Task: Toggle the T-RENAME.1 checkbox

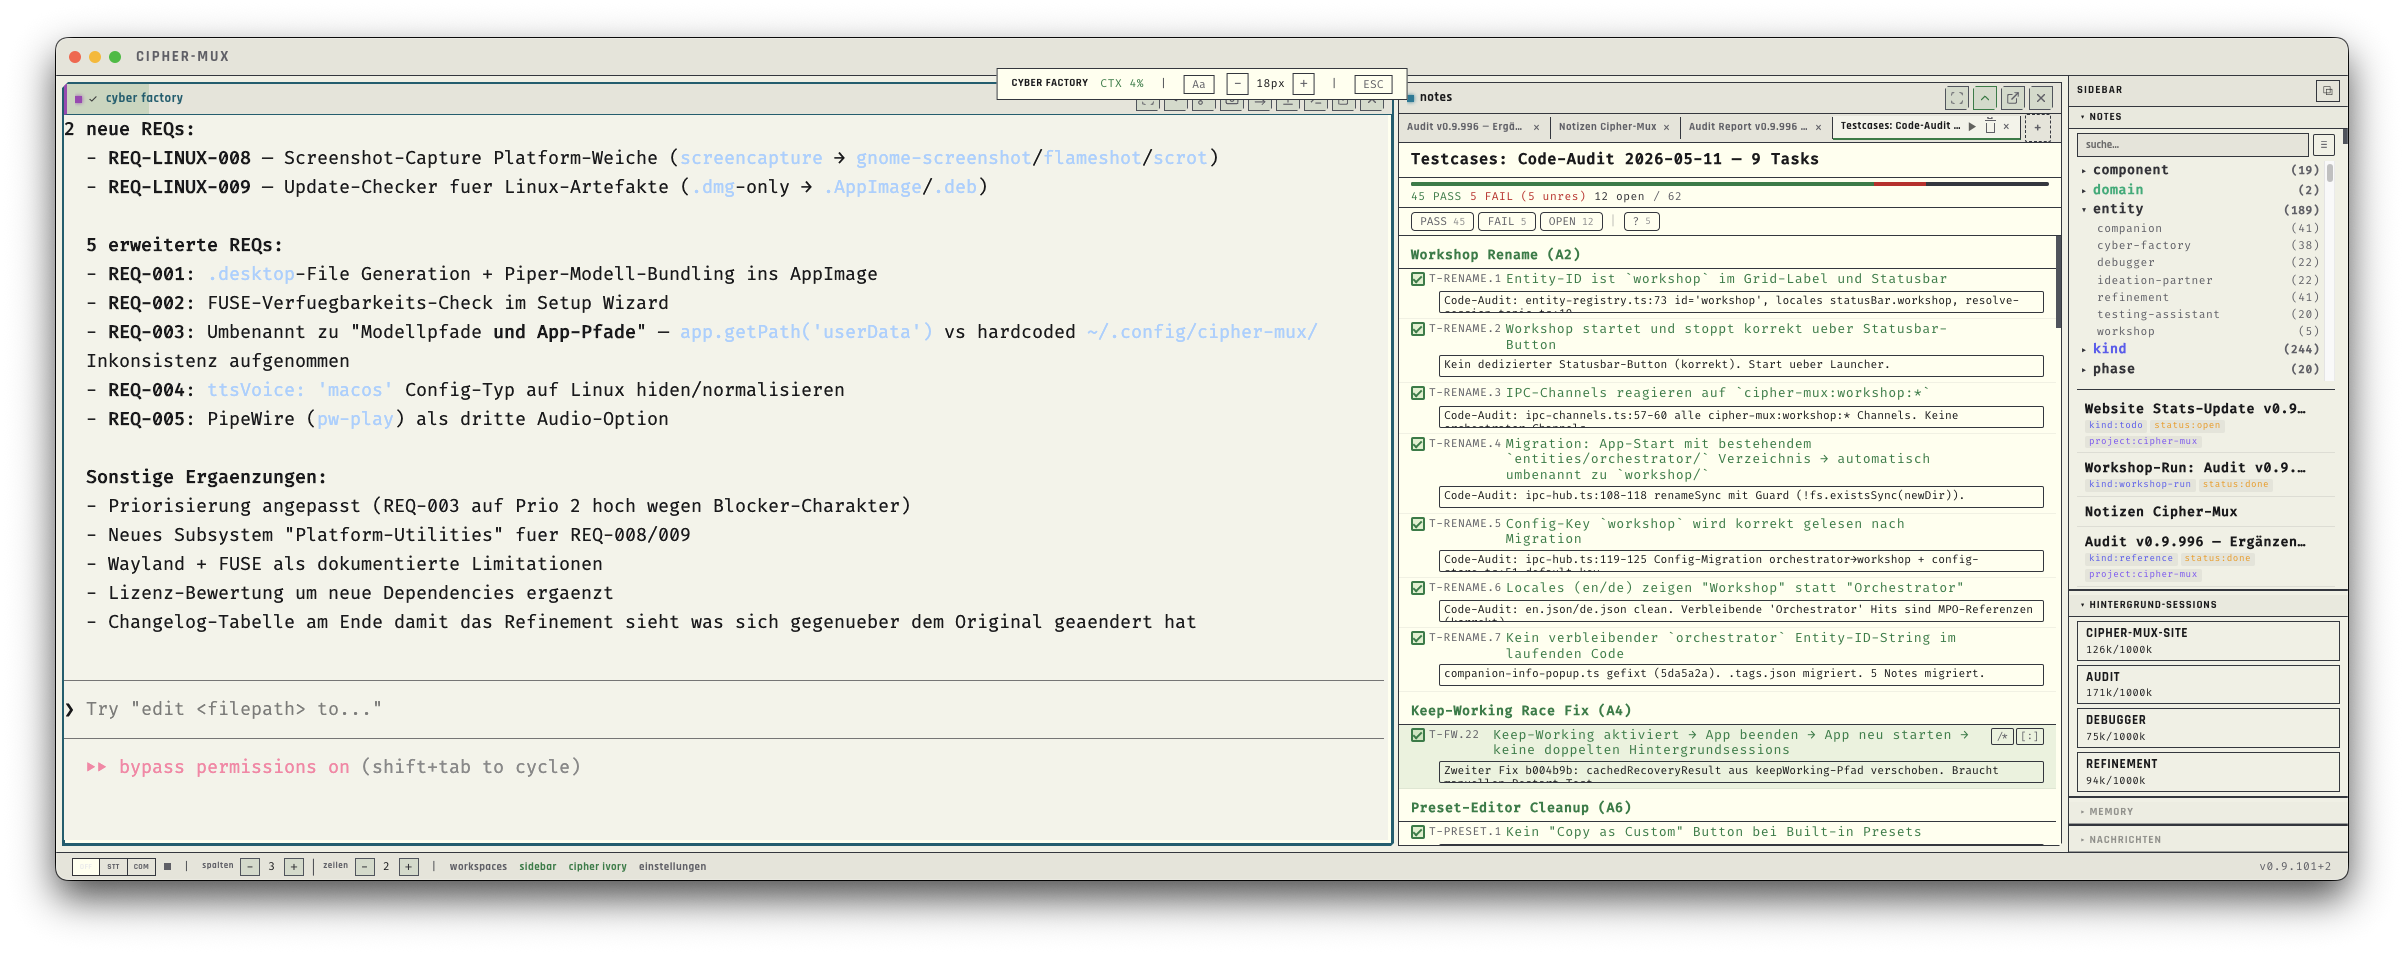Action: tap(1418, 279)
